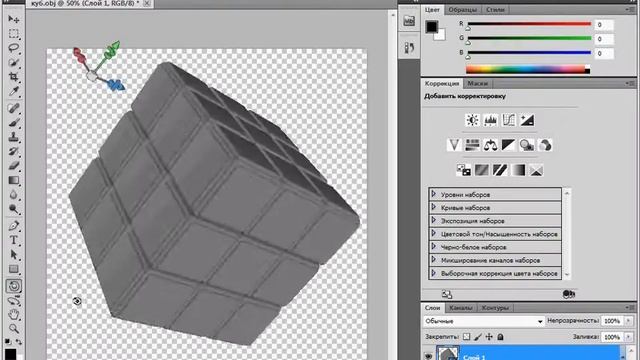Select the Eyedropper tool
Viewport: 640px width, 360px height.
[x=13, y=91]
